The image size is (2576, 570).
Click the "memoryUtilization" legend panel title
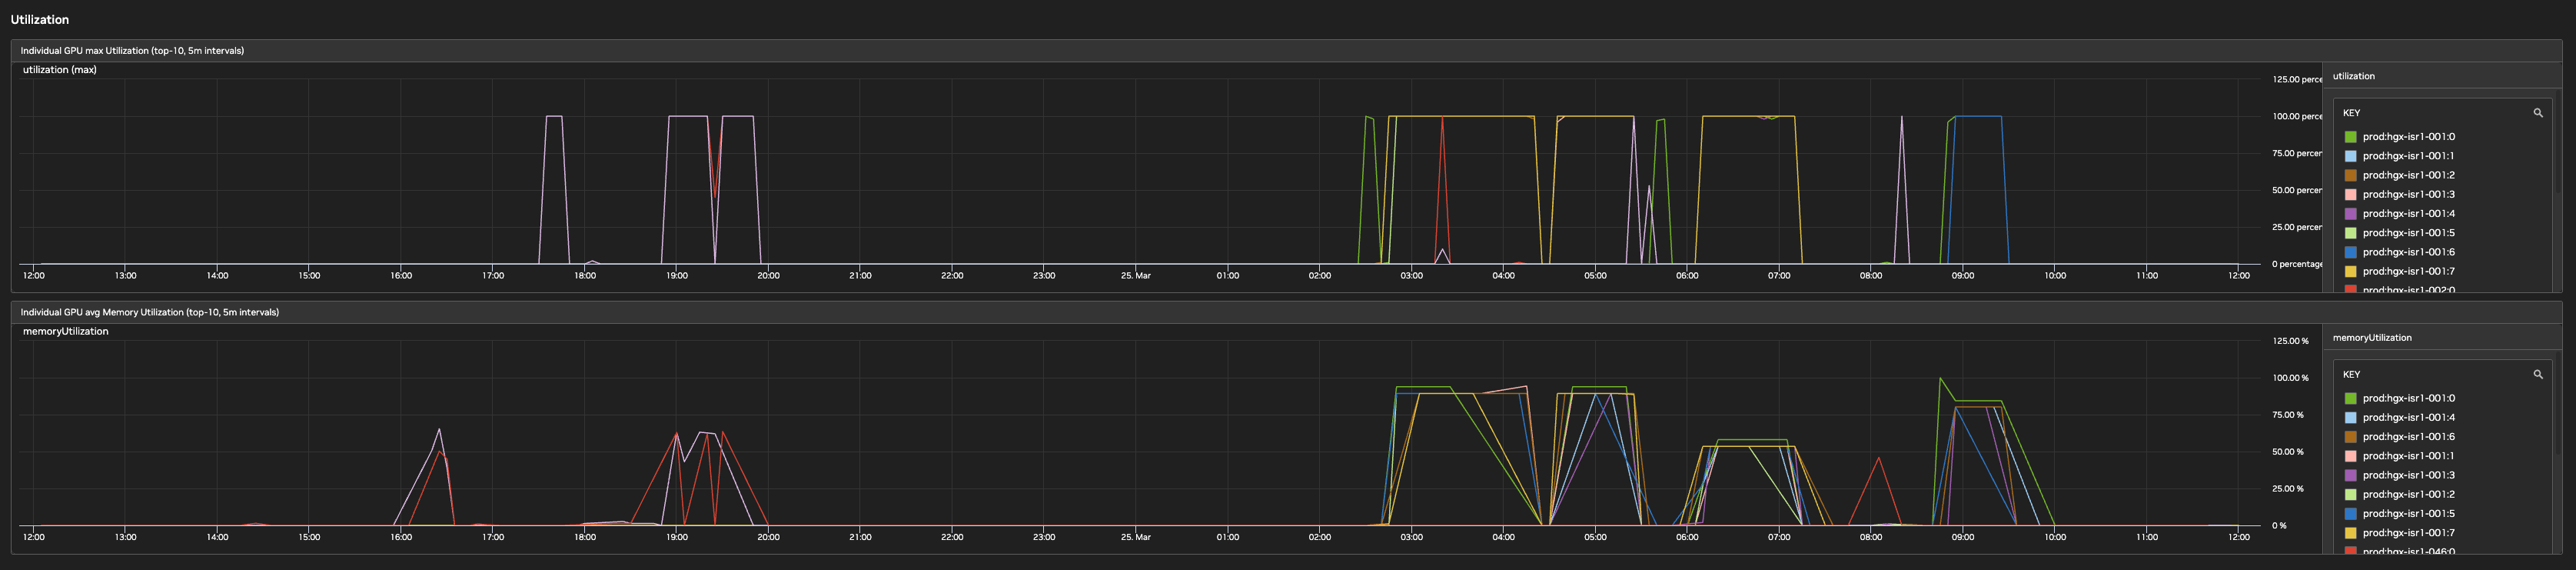pyautogui.click(x=2372, y=338)
